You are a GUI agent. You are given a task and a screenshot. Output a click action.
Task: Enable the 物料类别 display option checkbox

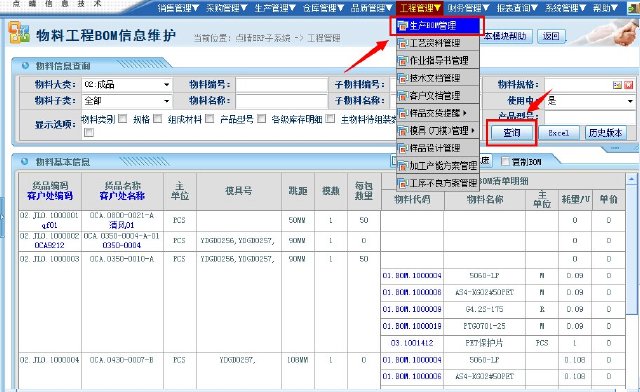(122, 119)
